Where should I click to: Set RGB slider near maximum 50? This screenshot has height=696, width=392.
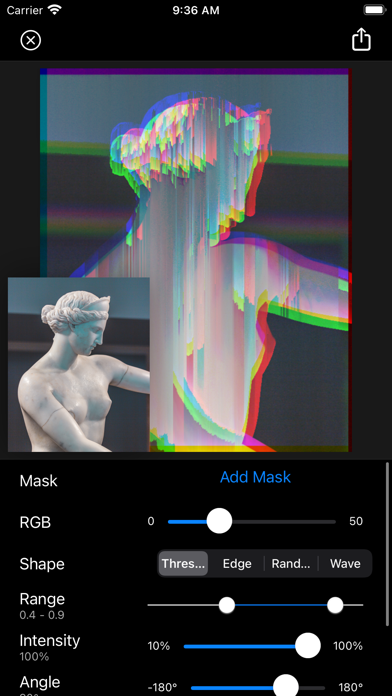(332, 522)
